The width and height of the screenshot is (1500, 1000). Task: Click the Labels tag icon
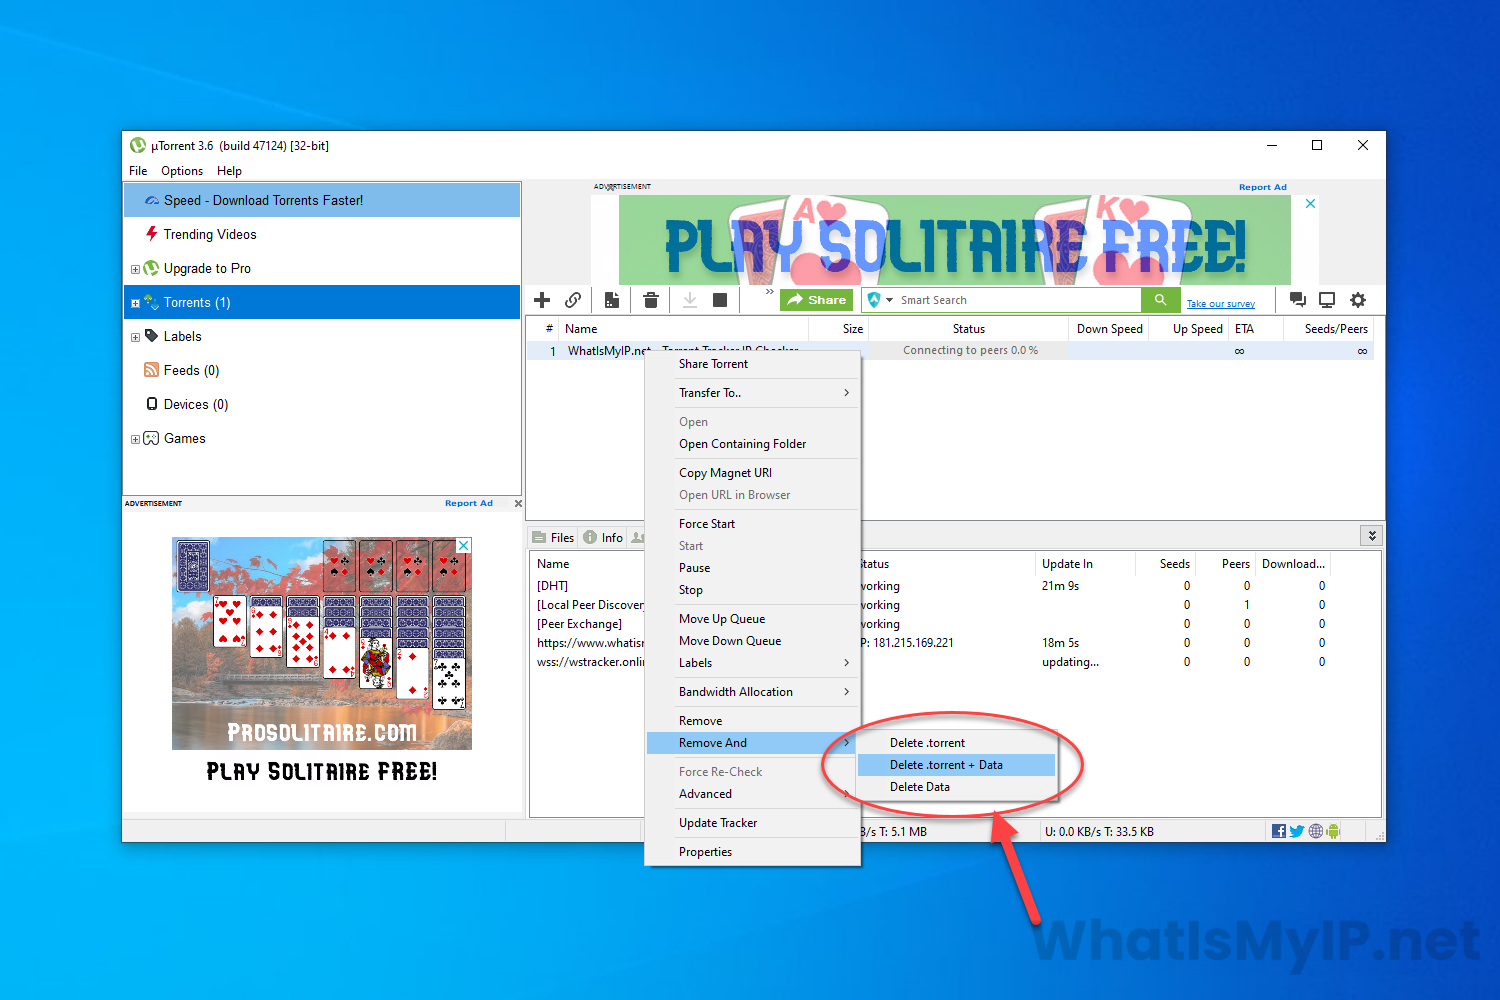(152, 336)
